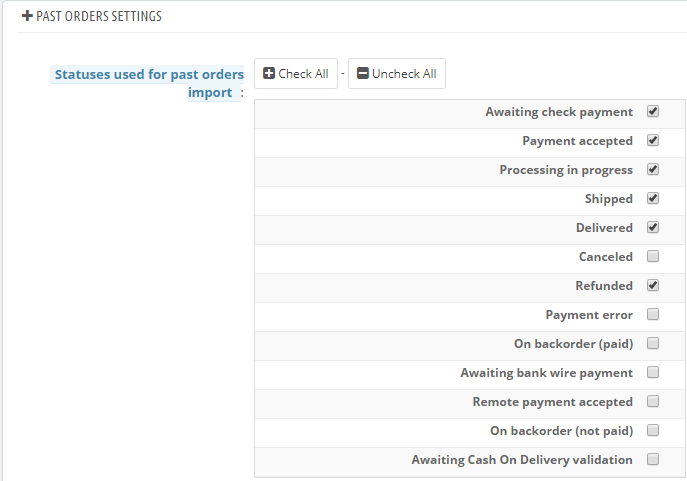Click the plus icon on Check All

[x=269, y=73]
